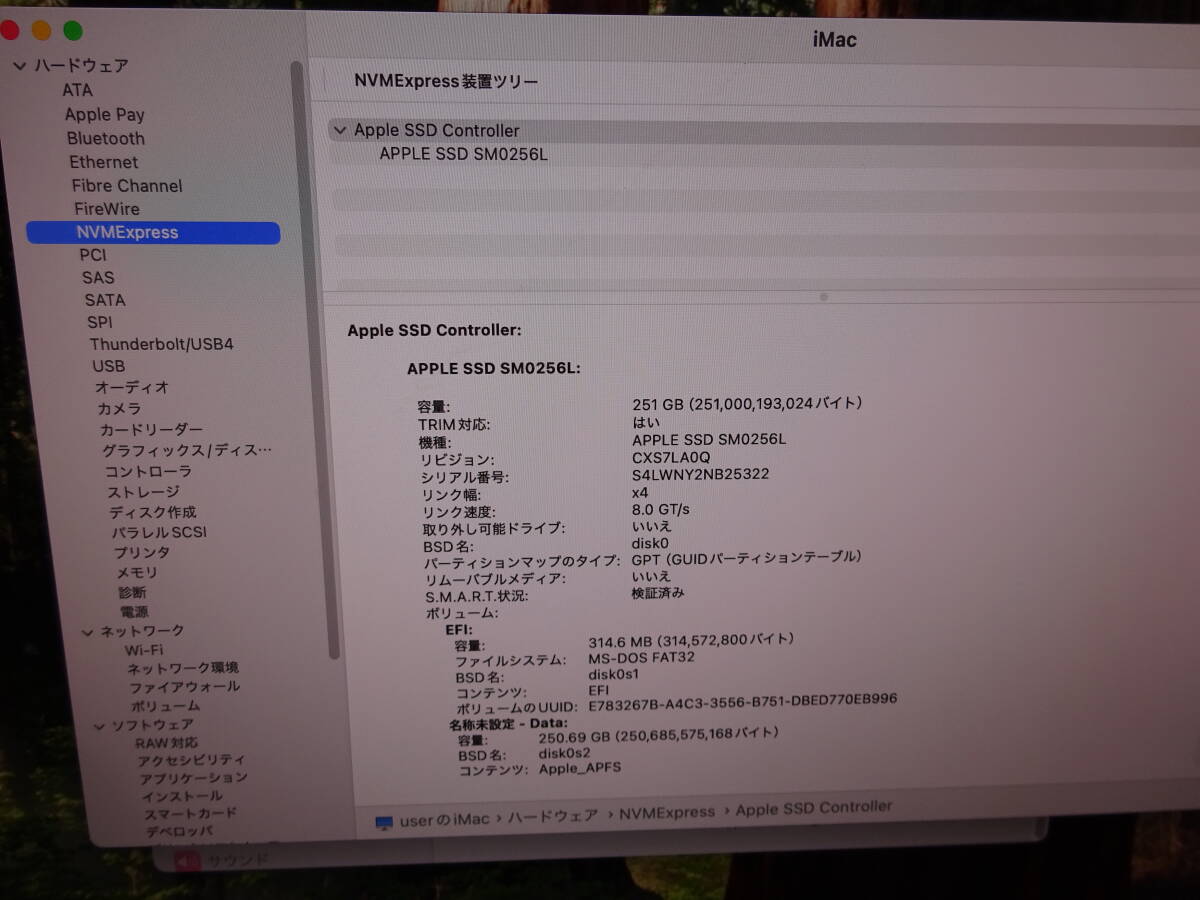Viewport: 1200px width, 900px height.
Task: Select Apple Pay in the sidebar
Action: pos(104,115)
